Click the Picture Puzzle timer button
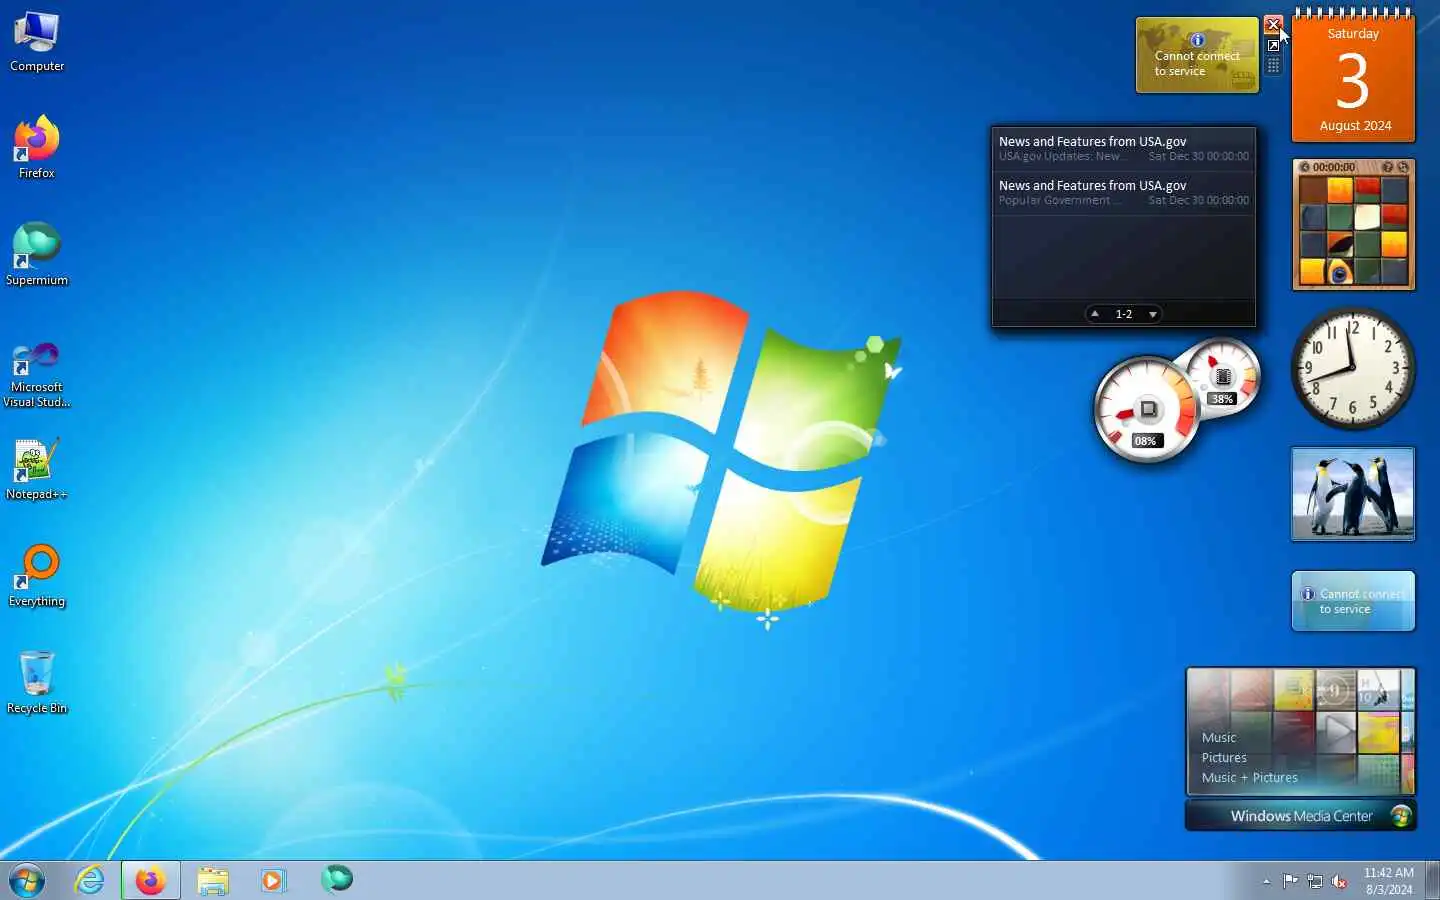The height and width of the screenshot is (900, 1440). [1306, 167]
